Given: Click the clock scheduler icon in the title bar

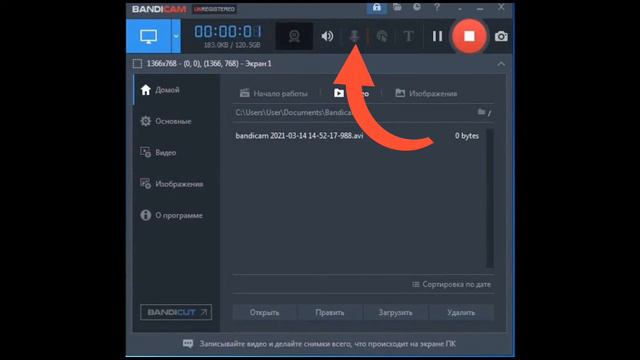Looking at the screenshot, I should pyautogui.click(x=417, y=7).
